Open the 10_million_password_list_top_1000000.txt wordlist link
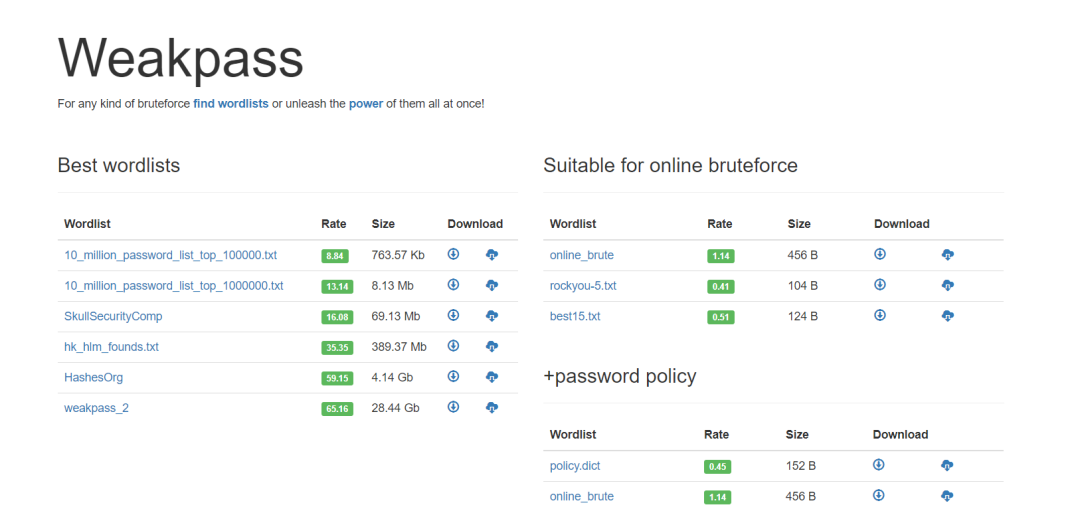The height and width of the screenshot is (523, 1080). click(x=174, y=285)
